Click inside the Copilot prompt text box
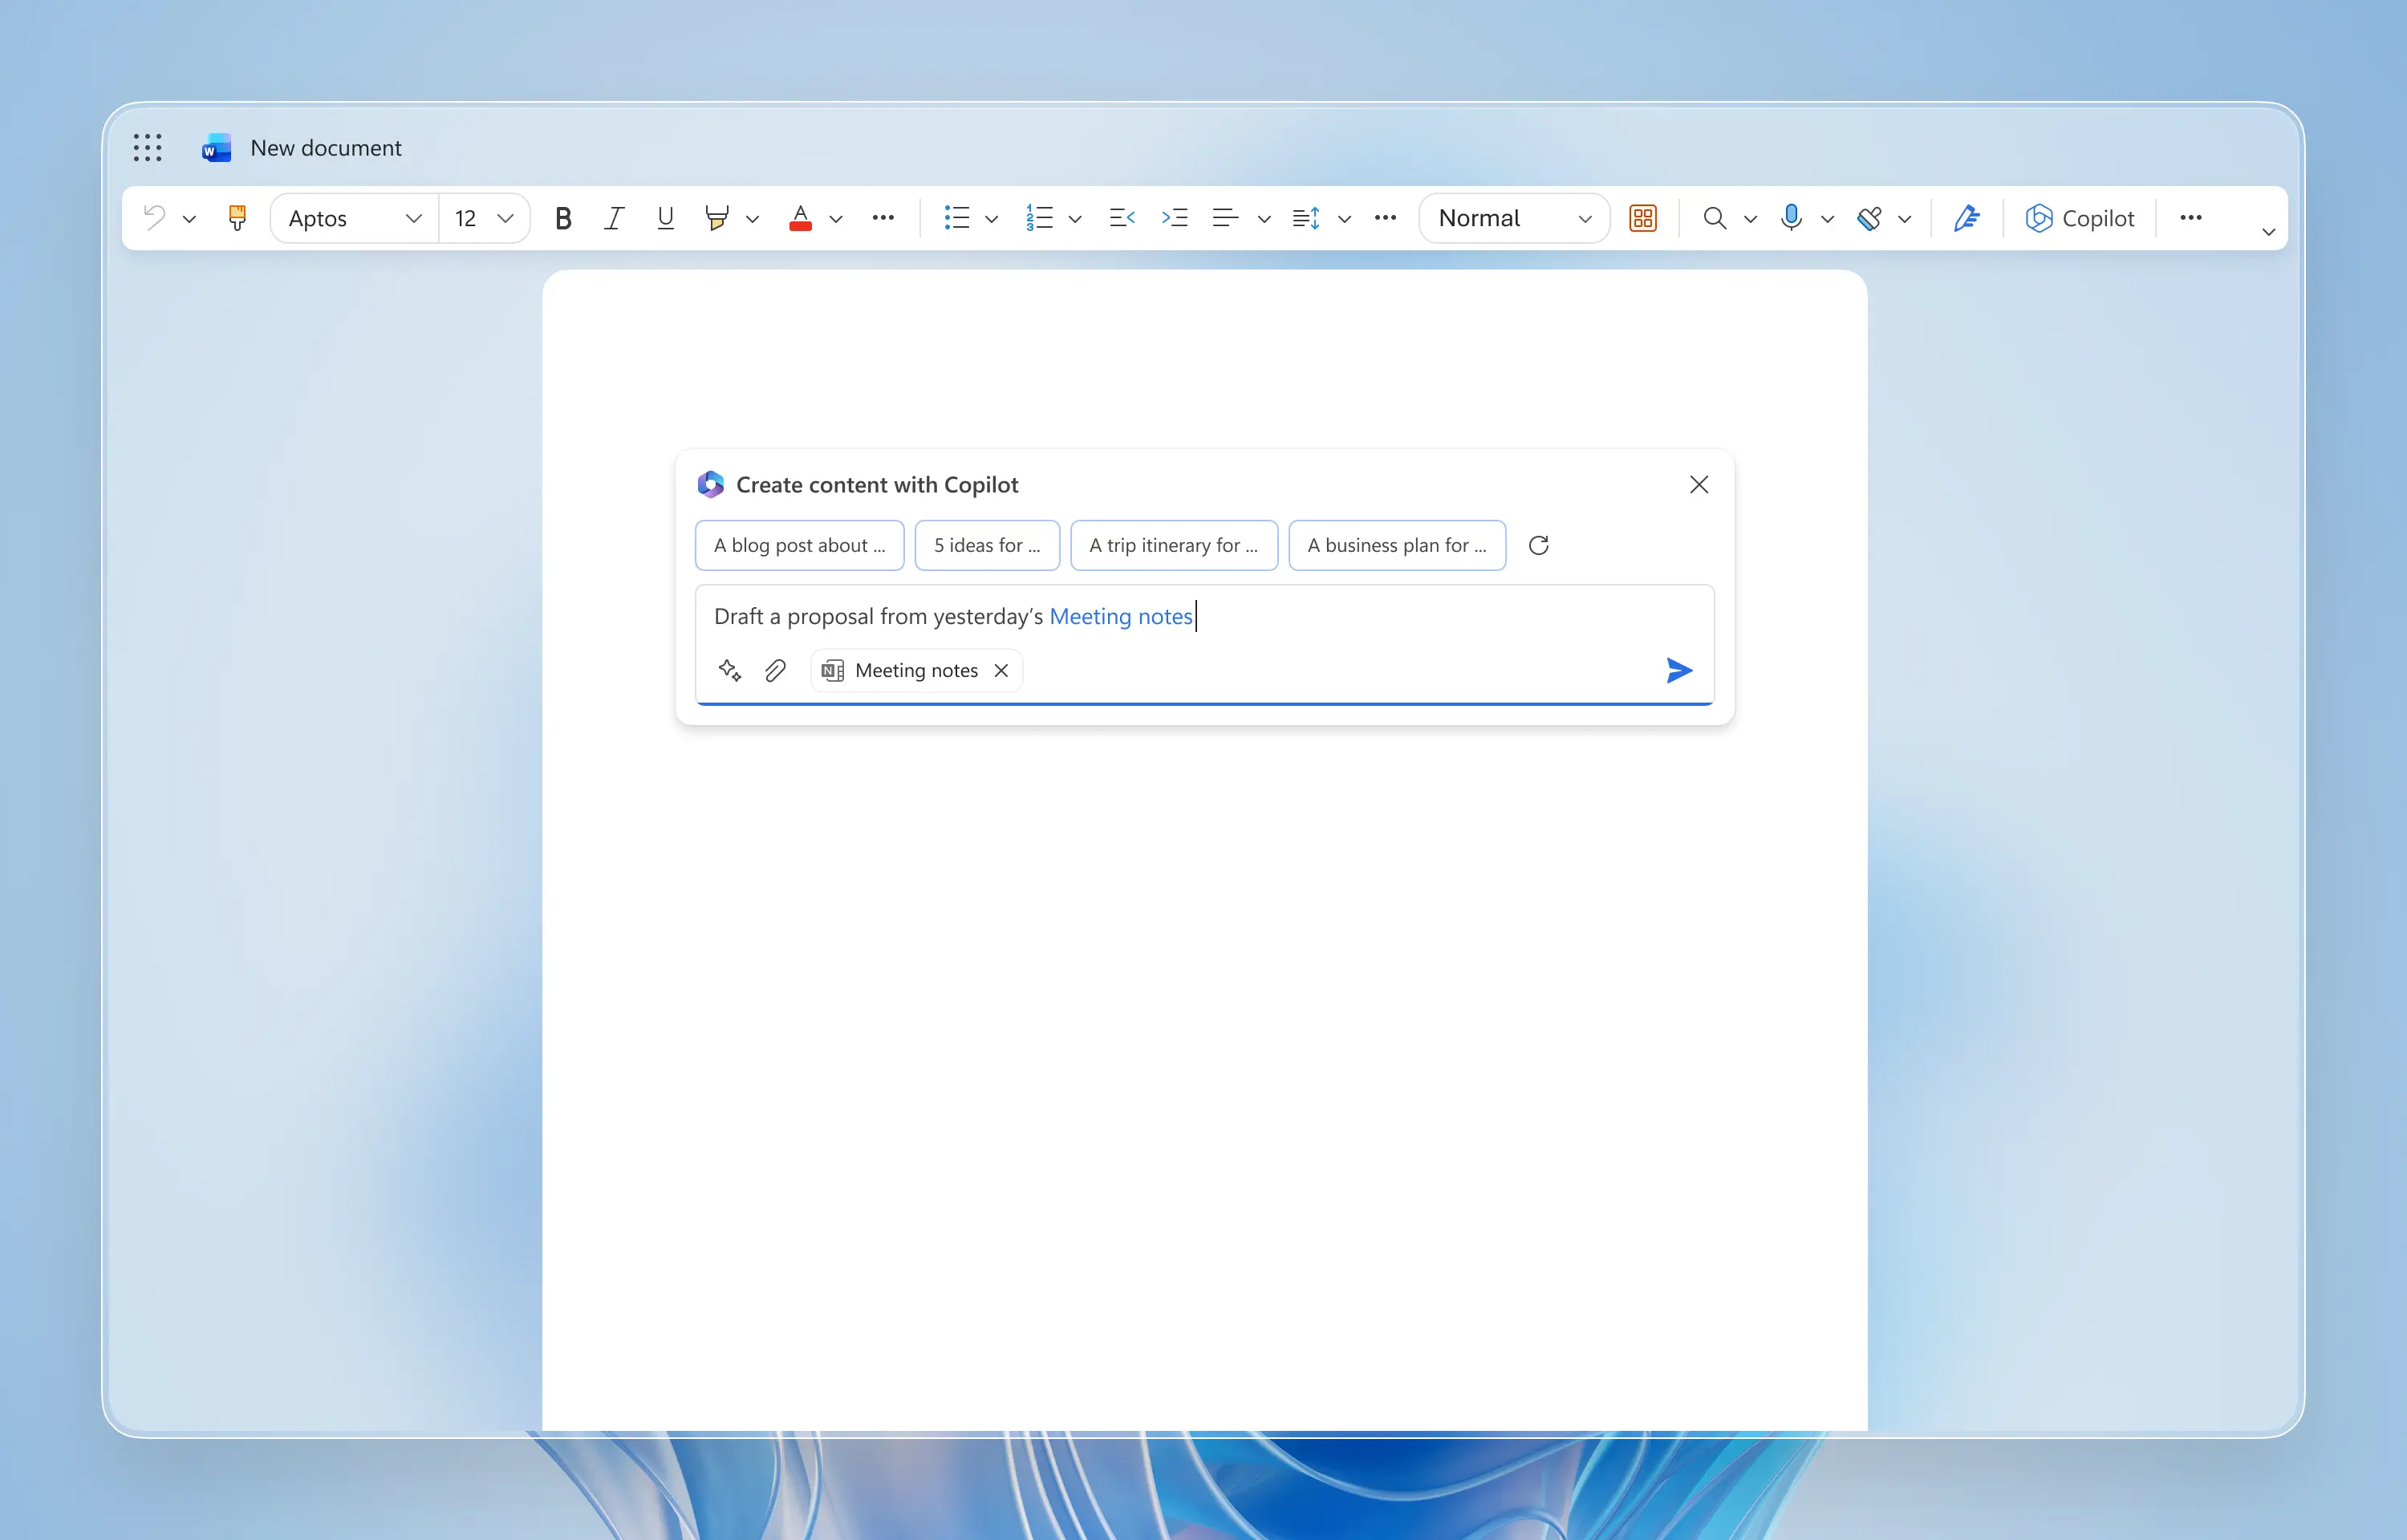Image resolution: width=2407 pixels, height=1540 pixels. click(x=1400, y=617)
